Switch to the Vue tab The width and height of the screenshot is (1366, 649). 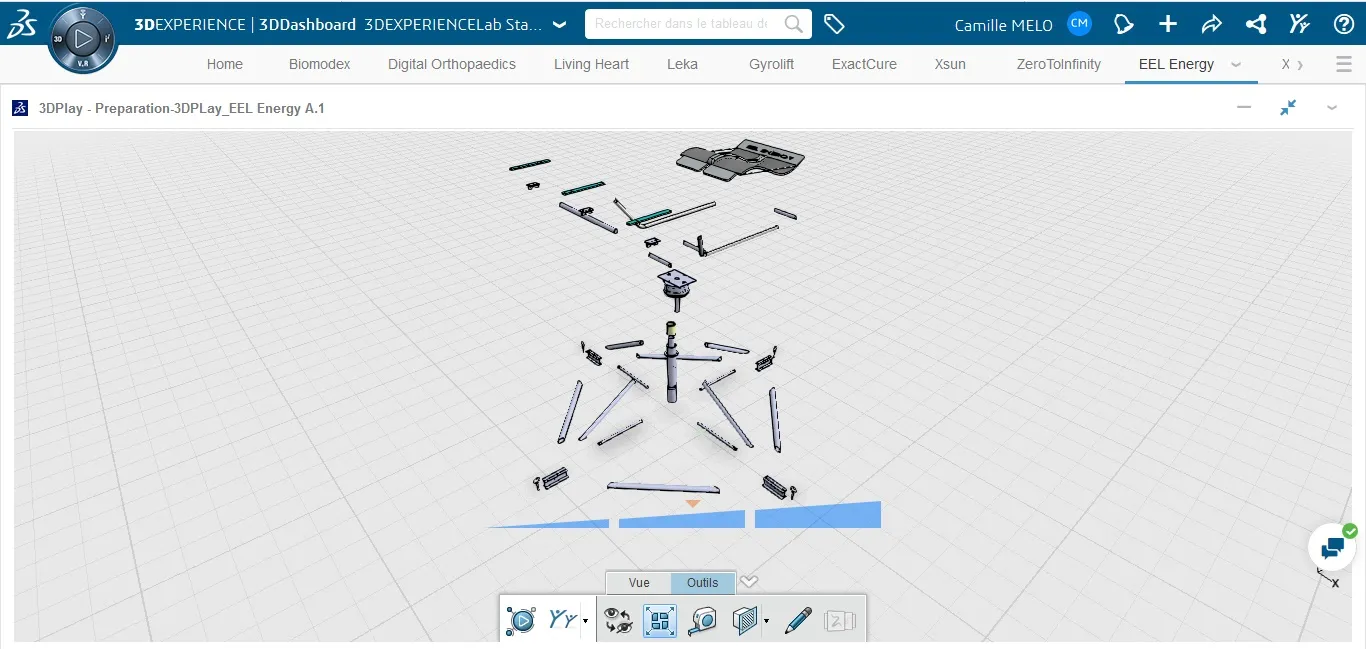pos(637,582)
